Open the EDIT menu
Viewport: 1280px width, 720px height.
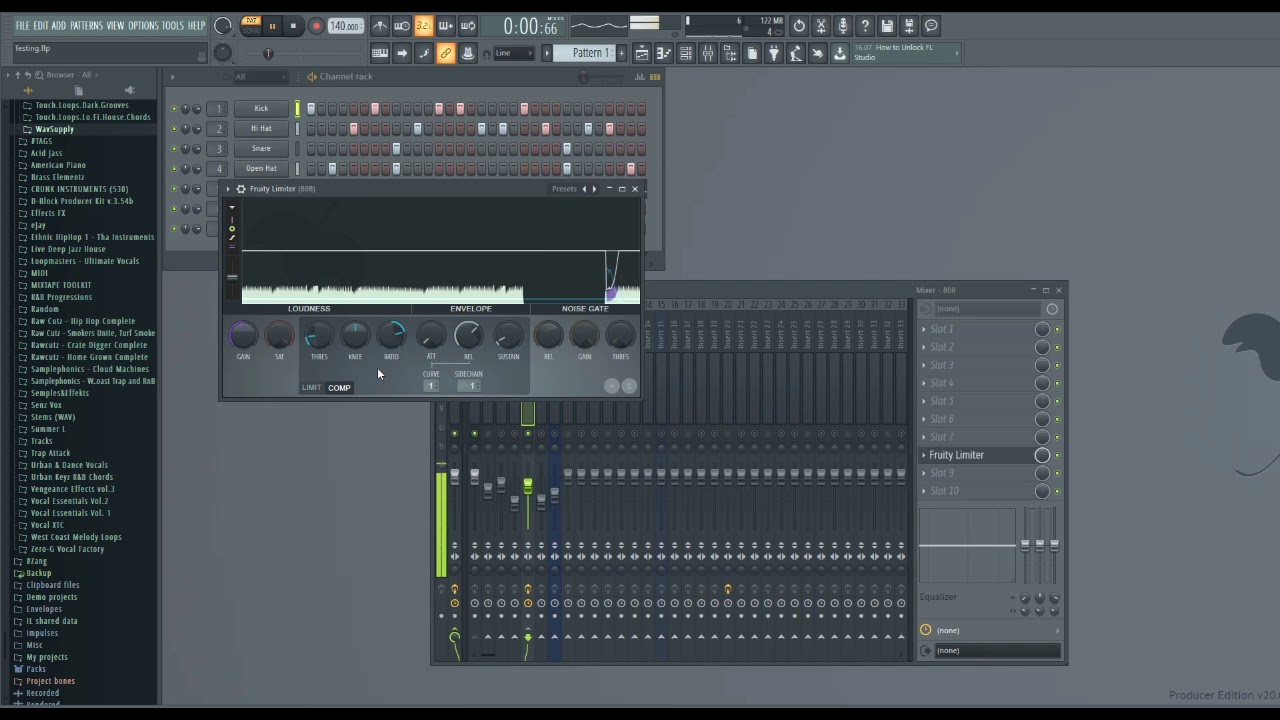41,26
